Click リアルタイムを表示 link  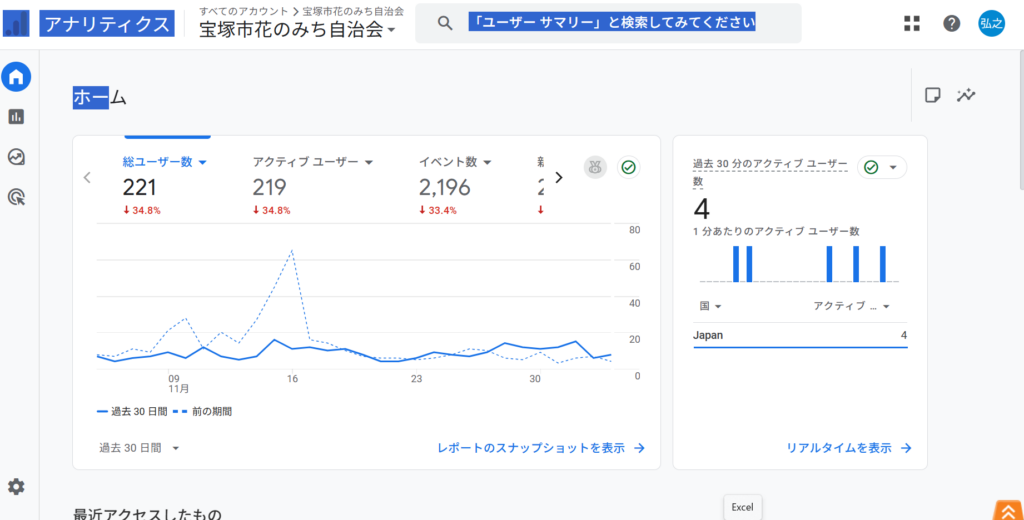tap(848, 448)
